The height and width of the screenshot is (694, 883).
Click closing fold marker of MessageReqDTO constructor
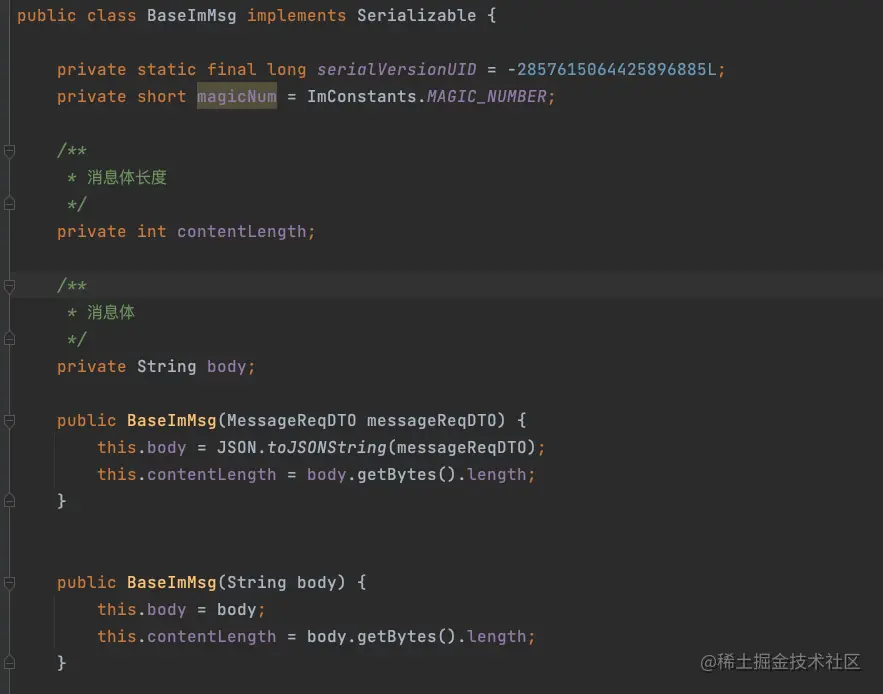pos(9,501)
